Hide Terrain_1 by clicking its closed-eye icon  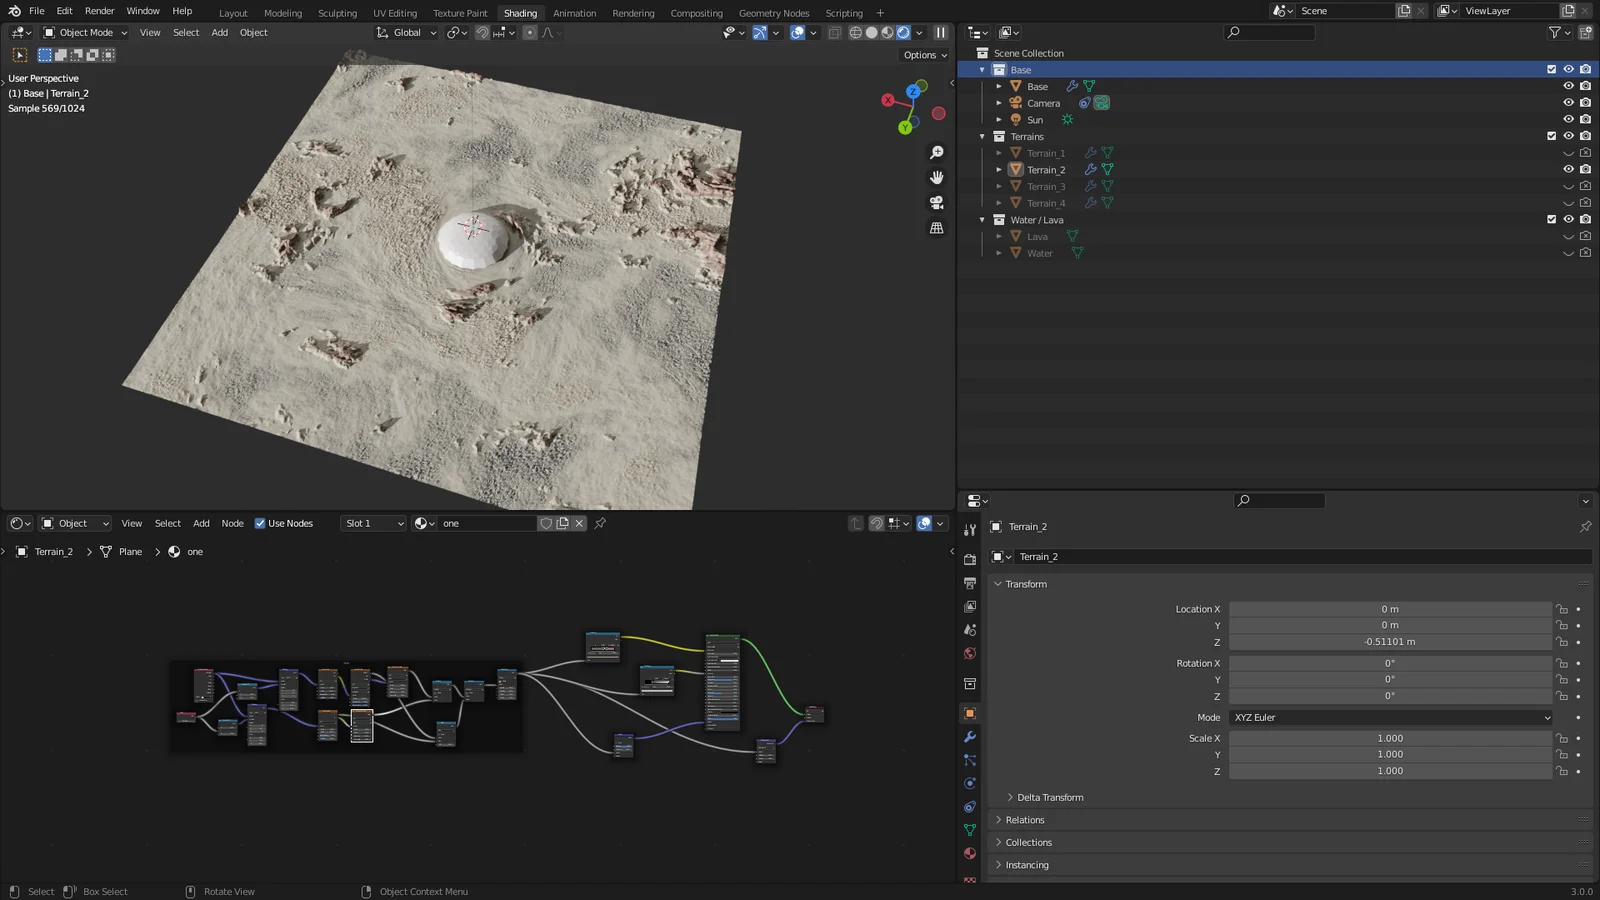click(x=1567, y=152)
